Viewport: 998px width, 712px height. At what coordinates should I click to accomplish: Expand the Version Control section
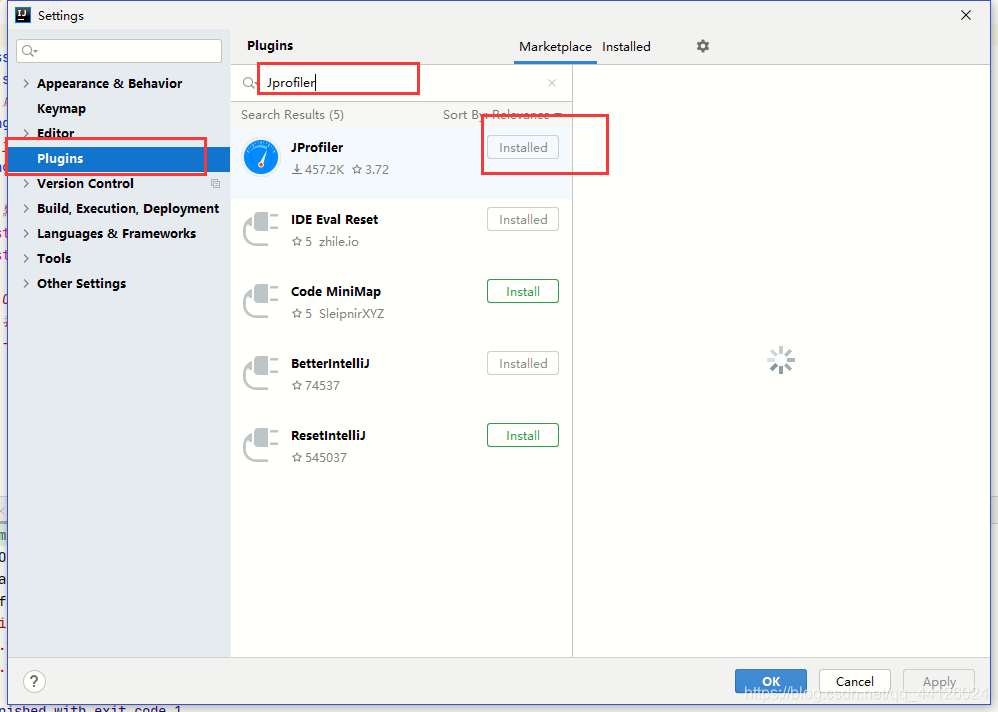point(26,183)
